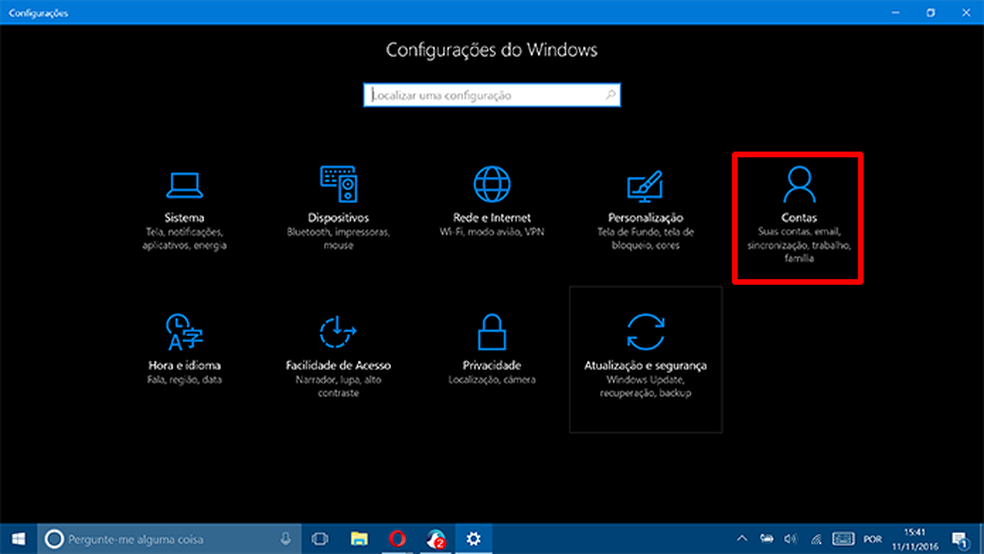Open the Sistema settings category
Viewport: 984px width, 554px height.
pyautogui.click(x=184, y=210)
